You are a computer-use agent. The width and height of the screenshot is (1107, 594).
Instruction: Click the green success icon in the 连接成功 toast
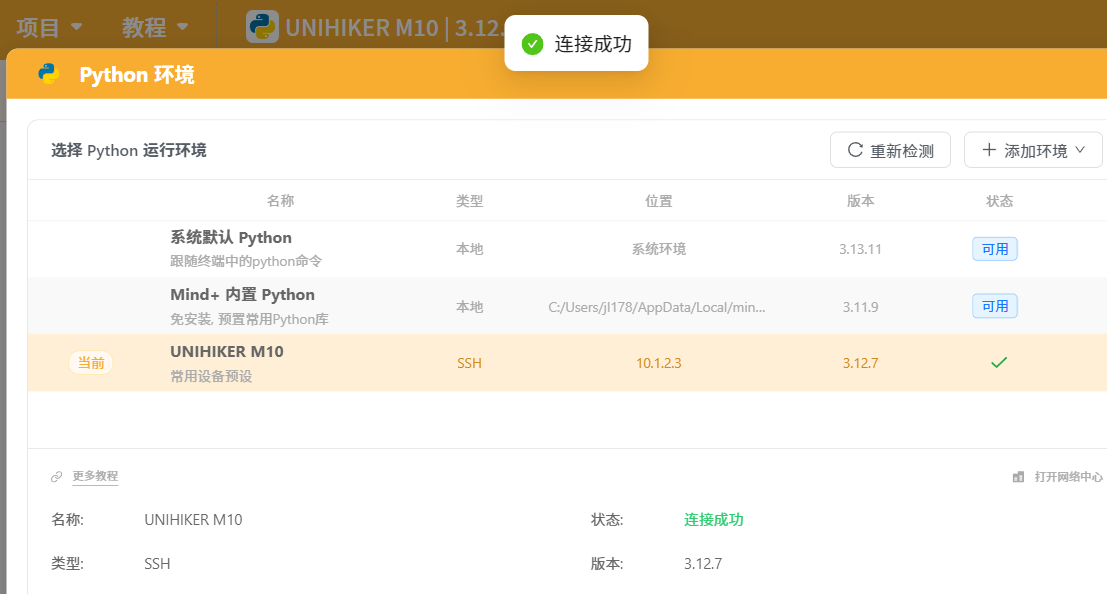532,44
